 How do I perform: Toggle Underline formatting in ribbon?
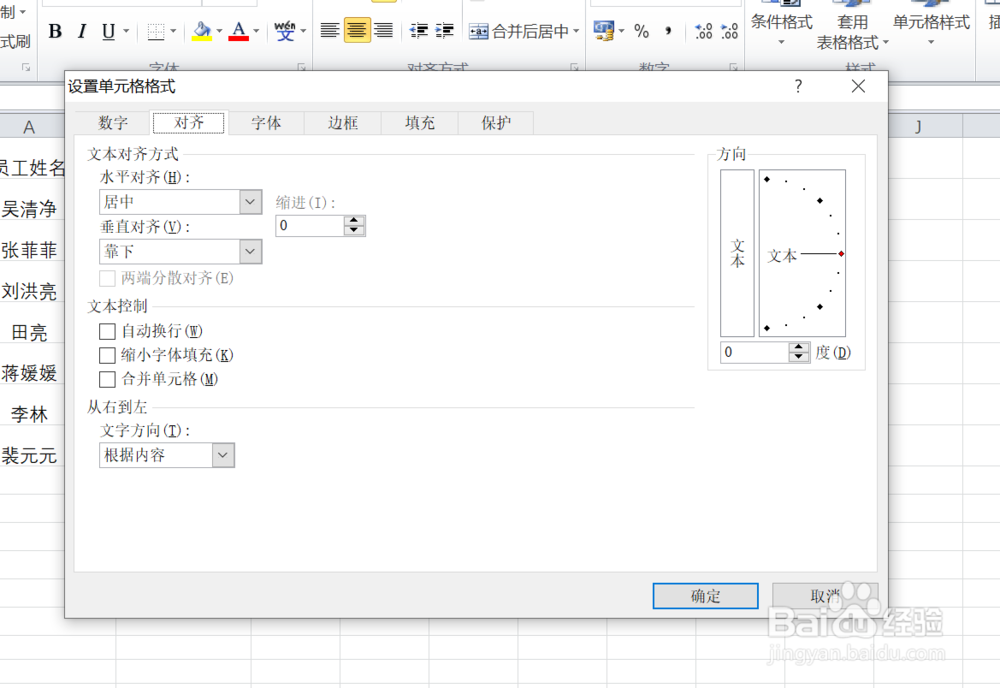[x=108, y=31]
